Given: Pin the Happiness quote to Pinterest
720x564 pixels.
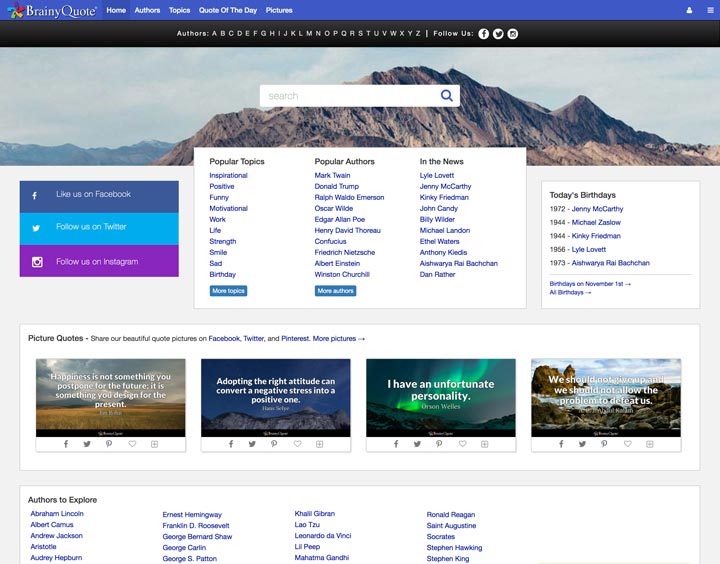Looking at the screenshot, I should coord(109,444).
